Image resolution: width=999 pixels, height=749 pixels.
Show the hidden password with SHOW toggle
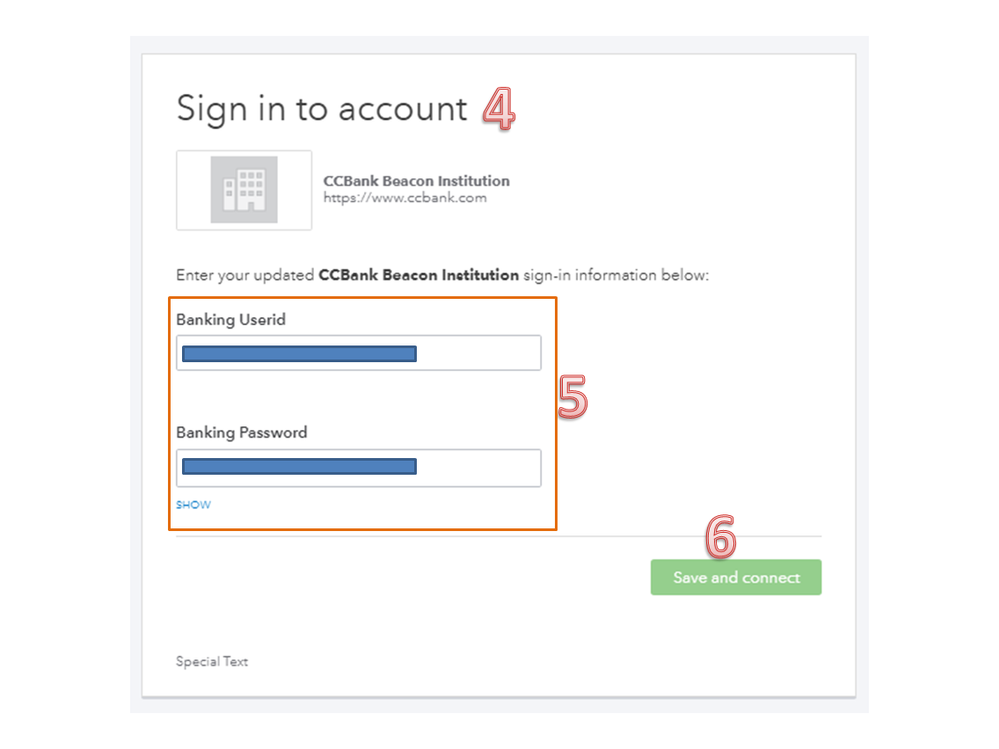click(192, 505)
